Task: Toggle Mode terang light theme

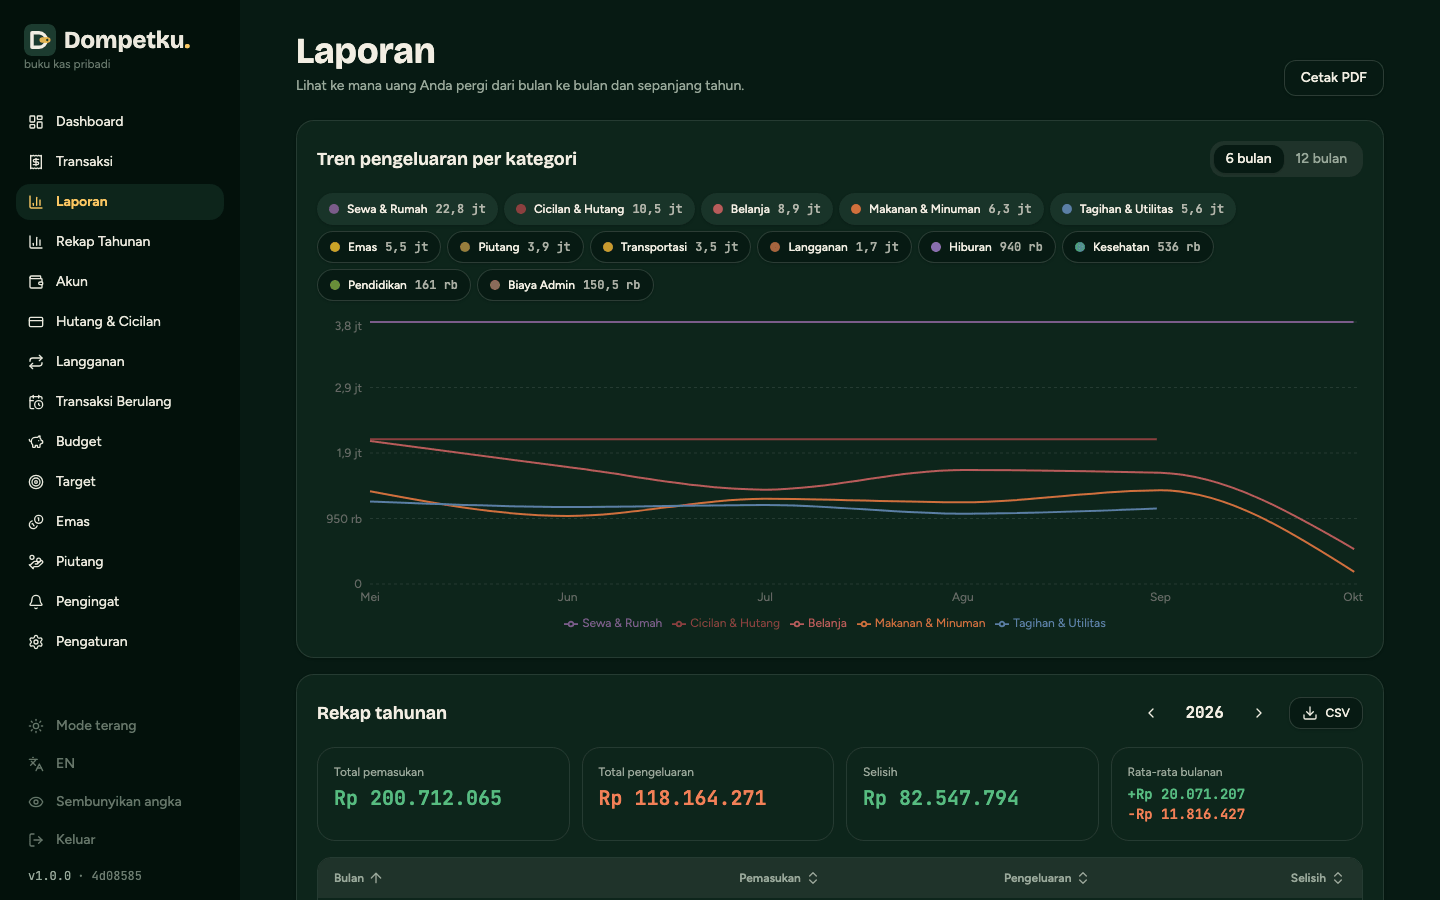Action: pos(119,726)
